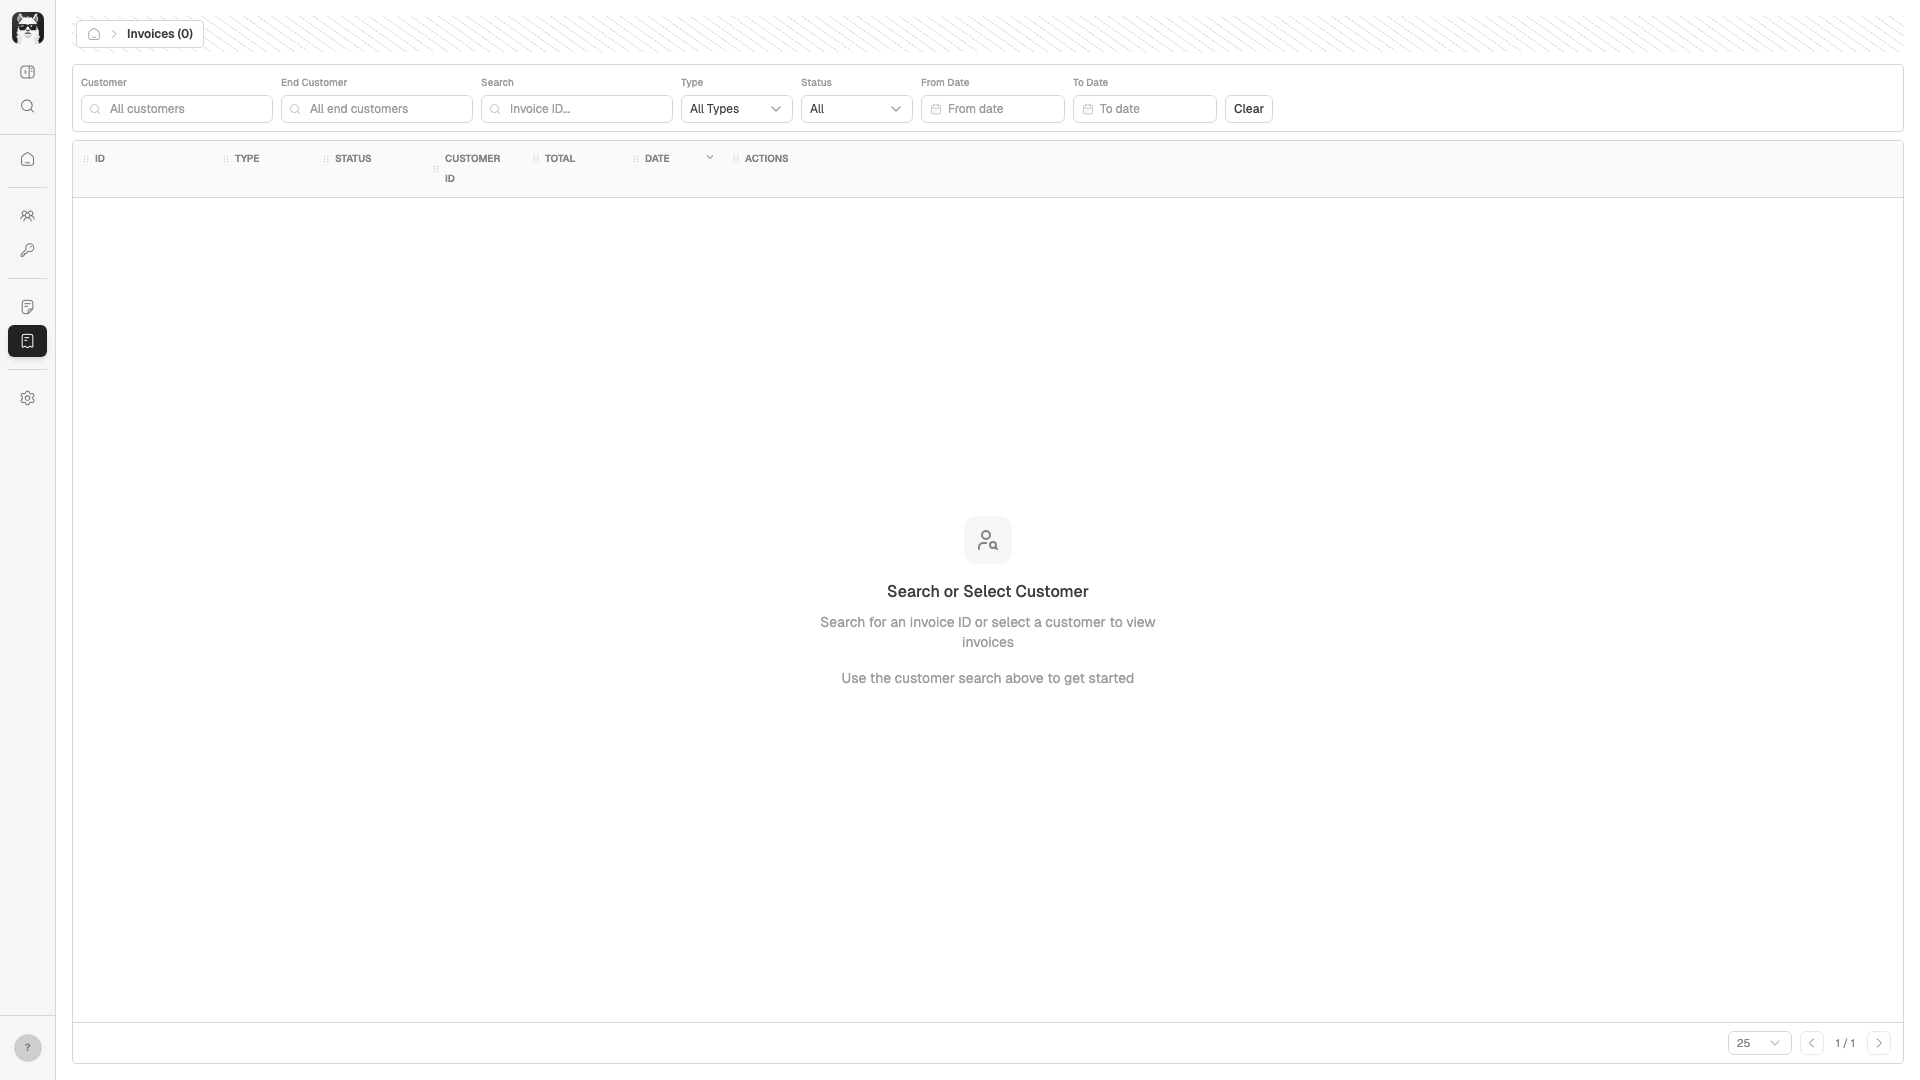Click the help question mark button
The height and width of the screenshot is (1080, 1920).
[x=27, y=1047]
